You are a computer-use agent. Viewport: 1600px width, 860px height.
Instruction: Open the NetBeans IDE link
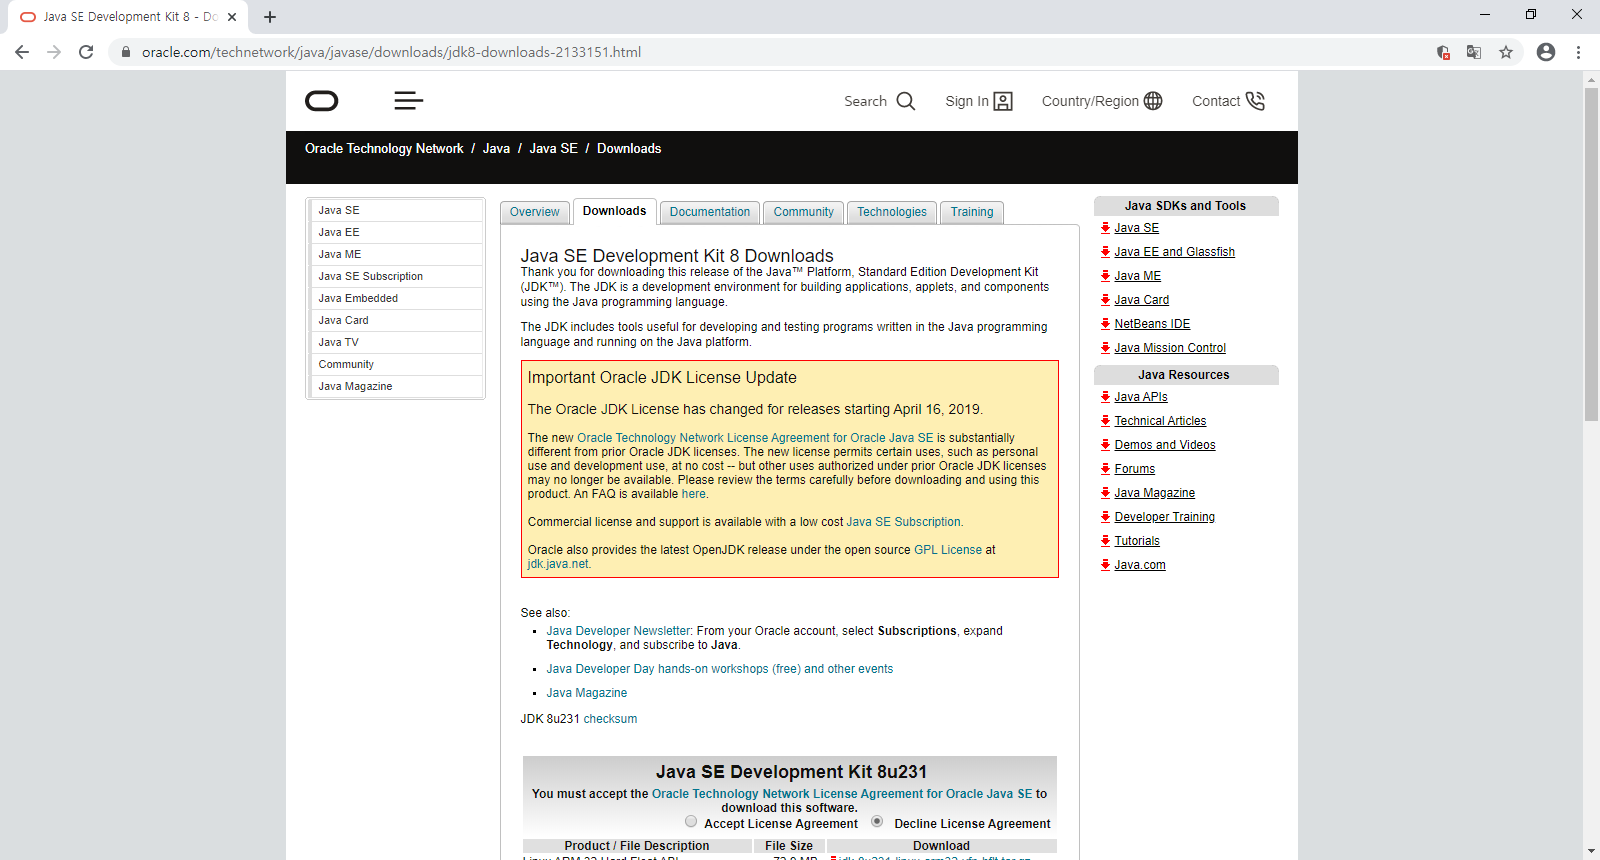[x=1152, y=324]
